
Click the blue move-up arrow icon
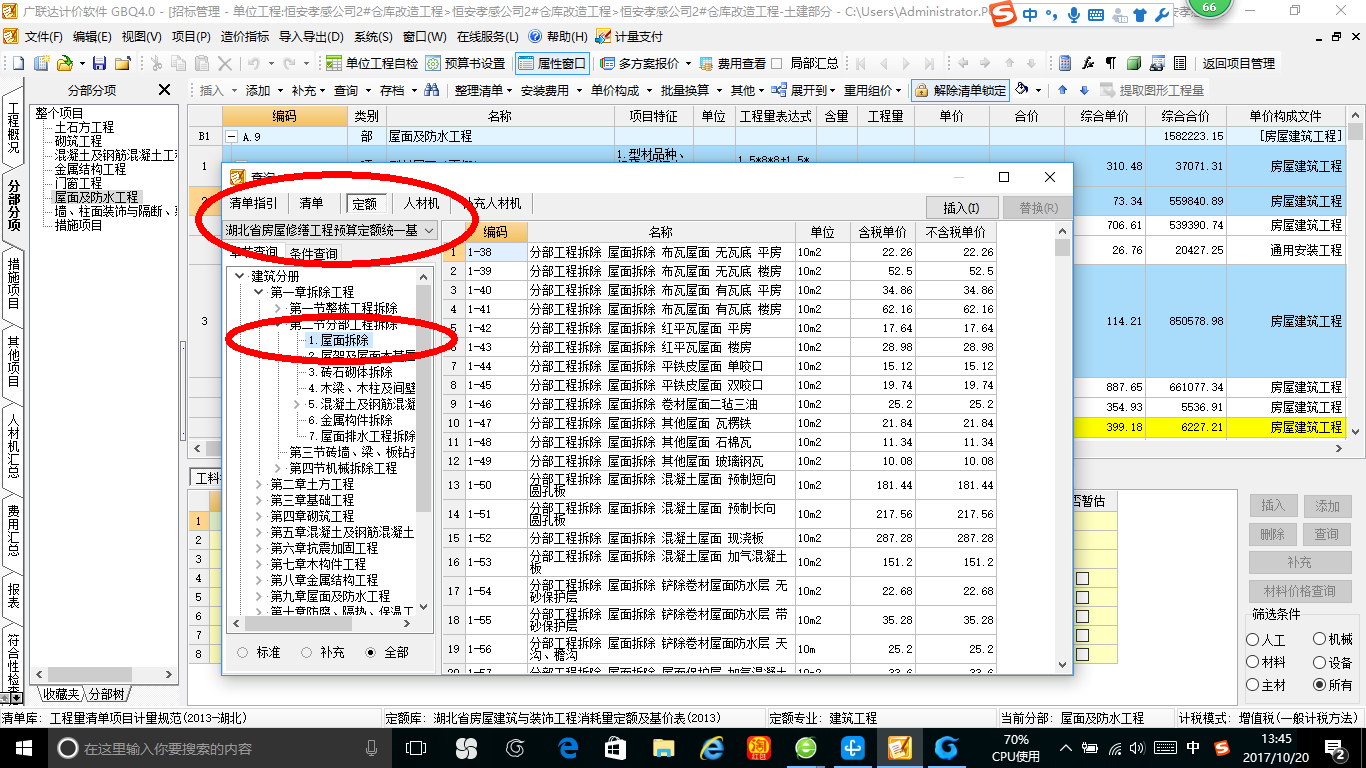pyautogui.click(x=1062, y=90)
